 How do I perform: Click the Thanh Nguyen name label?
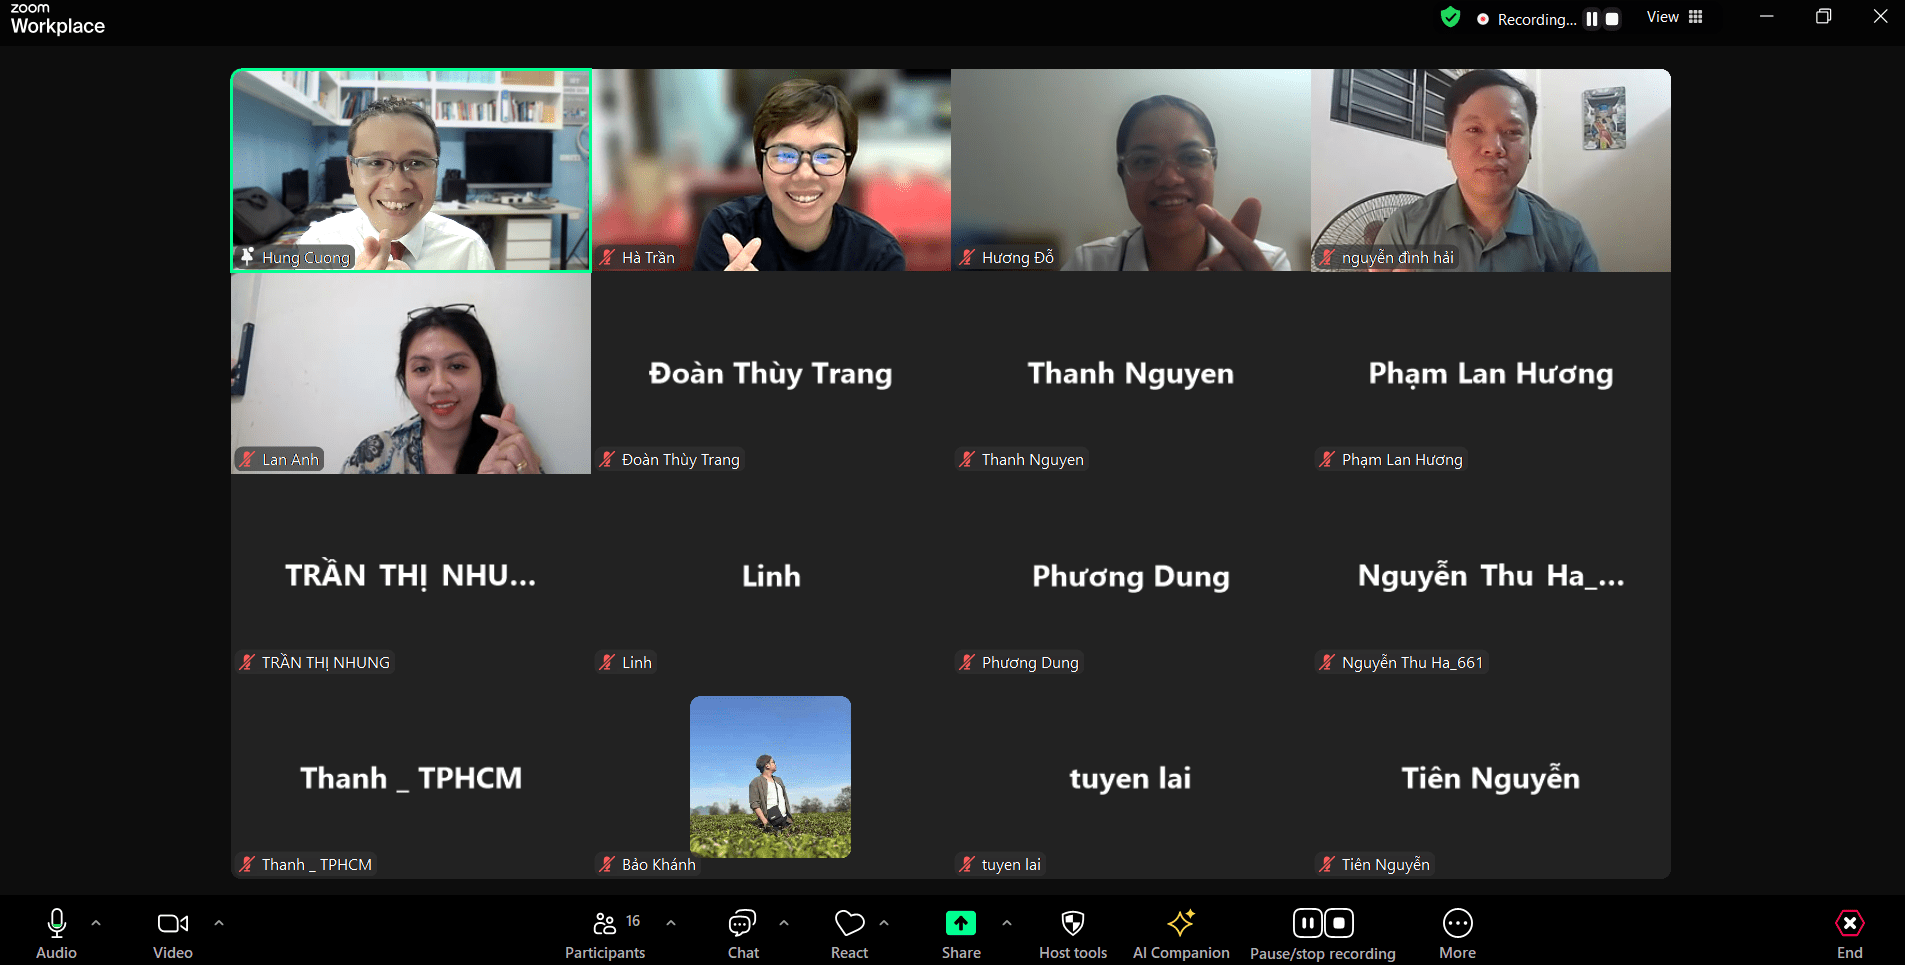click(1032, 460)
